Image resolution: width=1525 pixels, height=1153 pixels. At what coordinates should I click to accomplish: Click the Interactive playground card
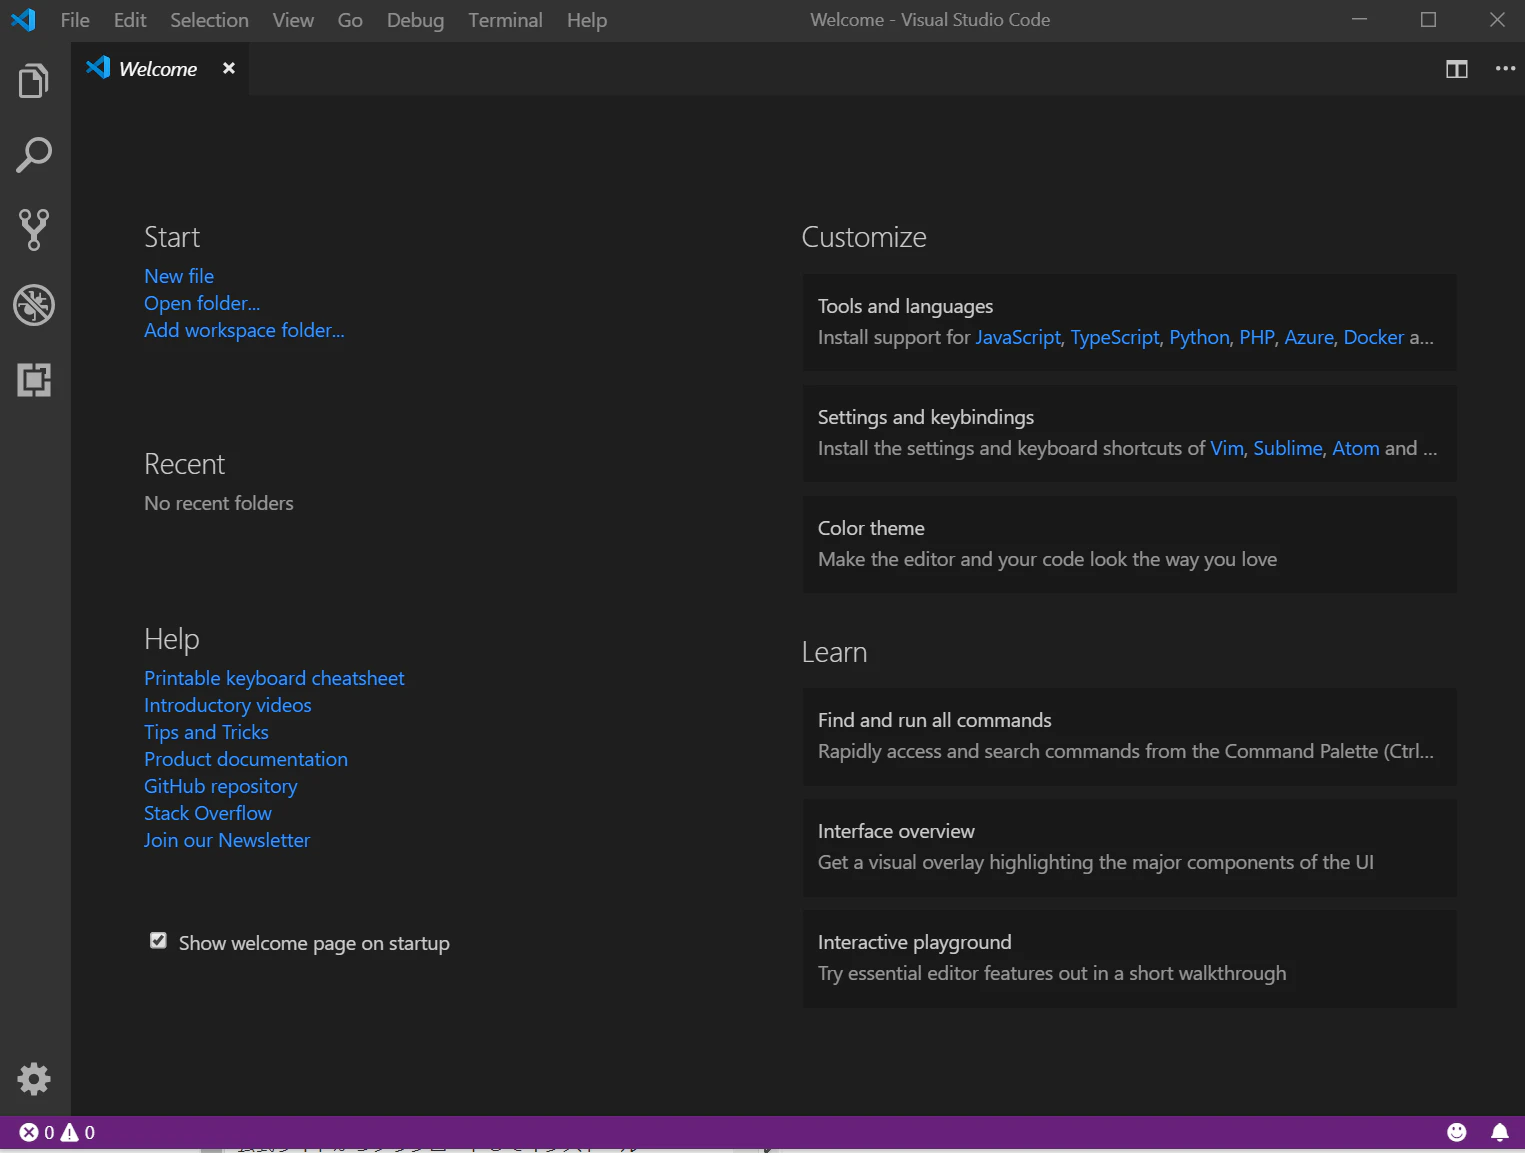1129,959
